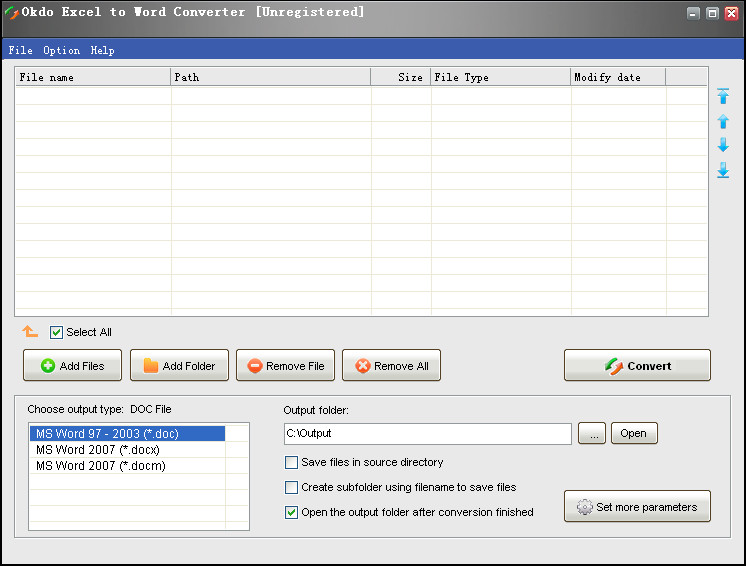Viewport: 746px width, 566px height.
Task: Maximize the converter window
Action: click(x=712, y=13)
